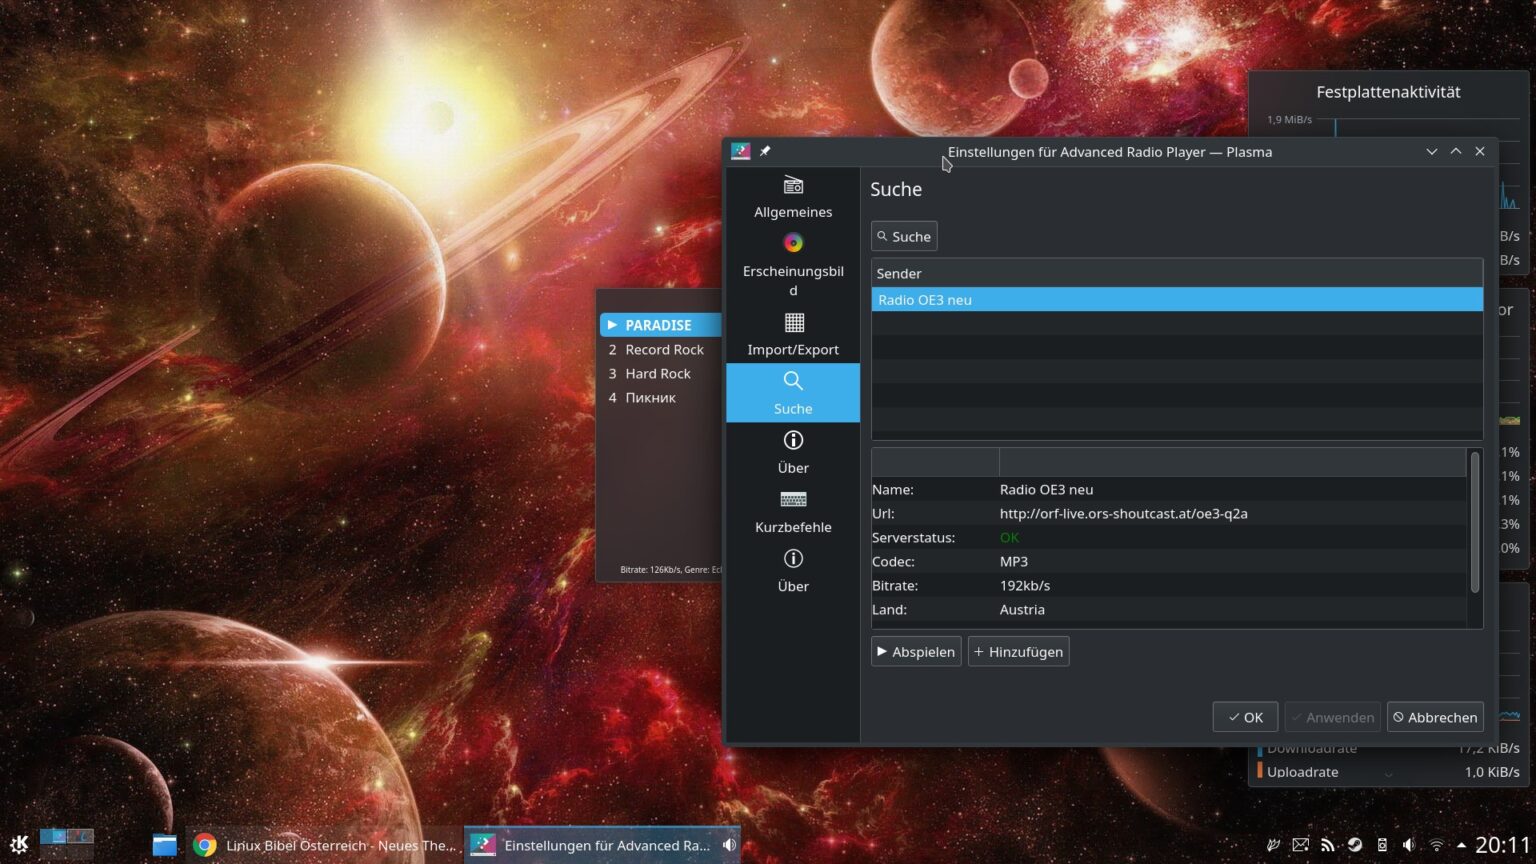Click the green OK server status

point(1009,538)
